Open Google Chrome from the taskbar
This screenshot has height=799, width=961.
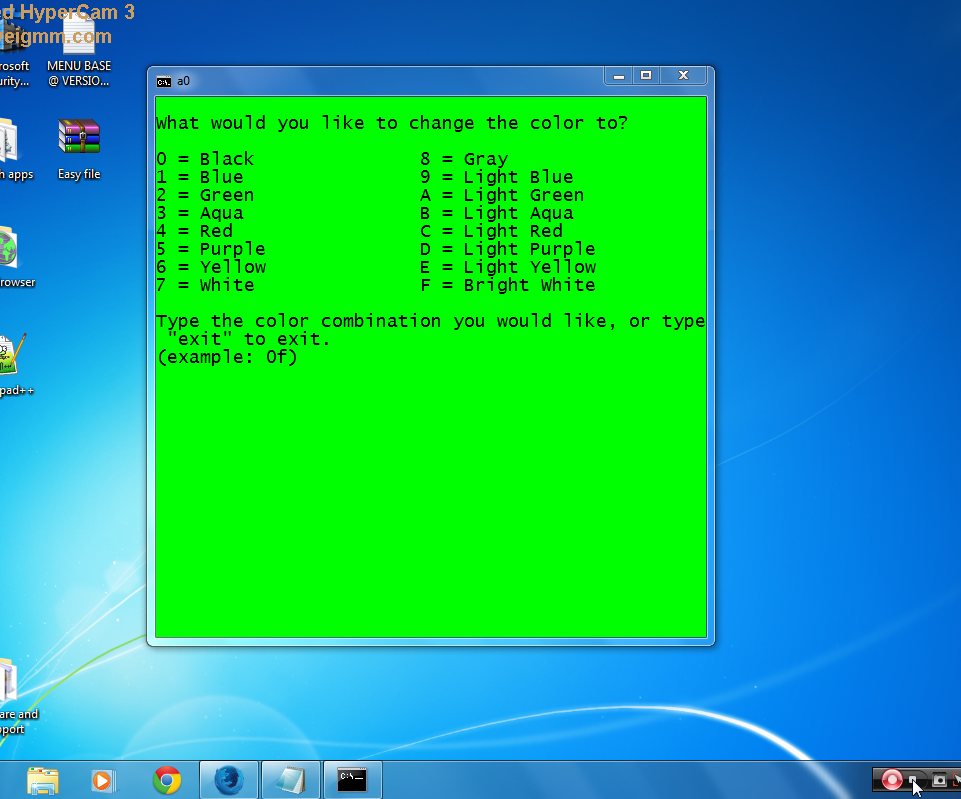167,780
